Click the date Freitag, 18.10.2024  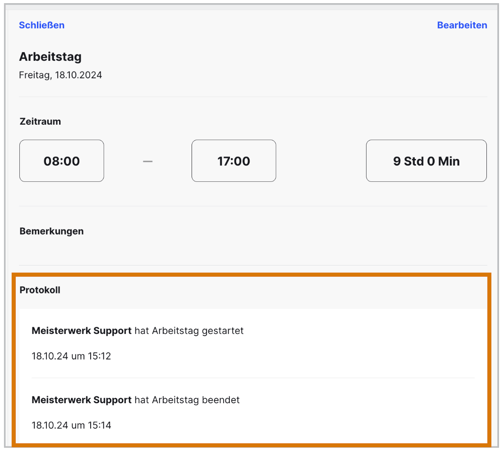click(60, 75)
